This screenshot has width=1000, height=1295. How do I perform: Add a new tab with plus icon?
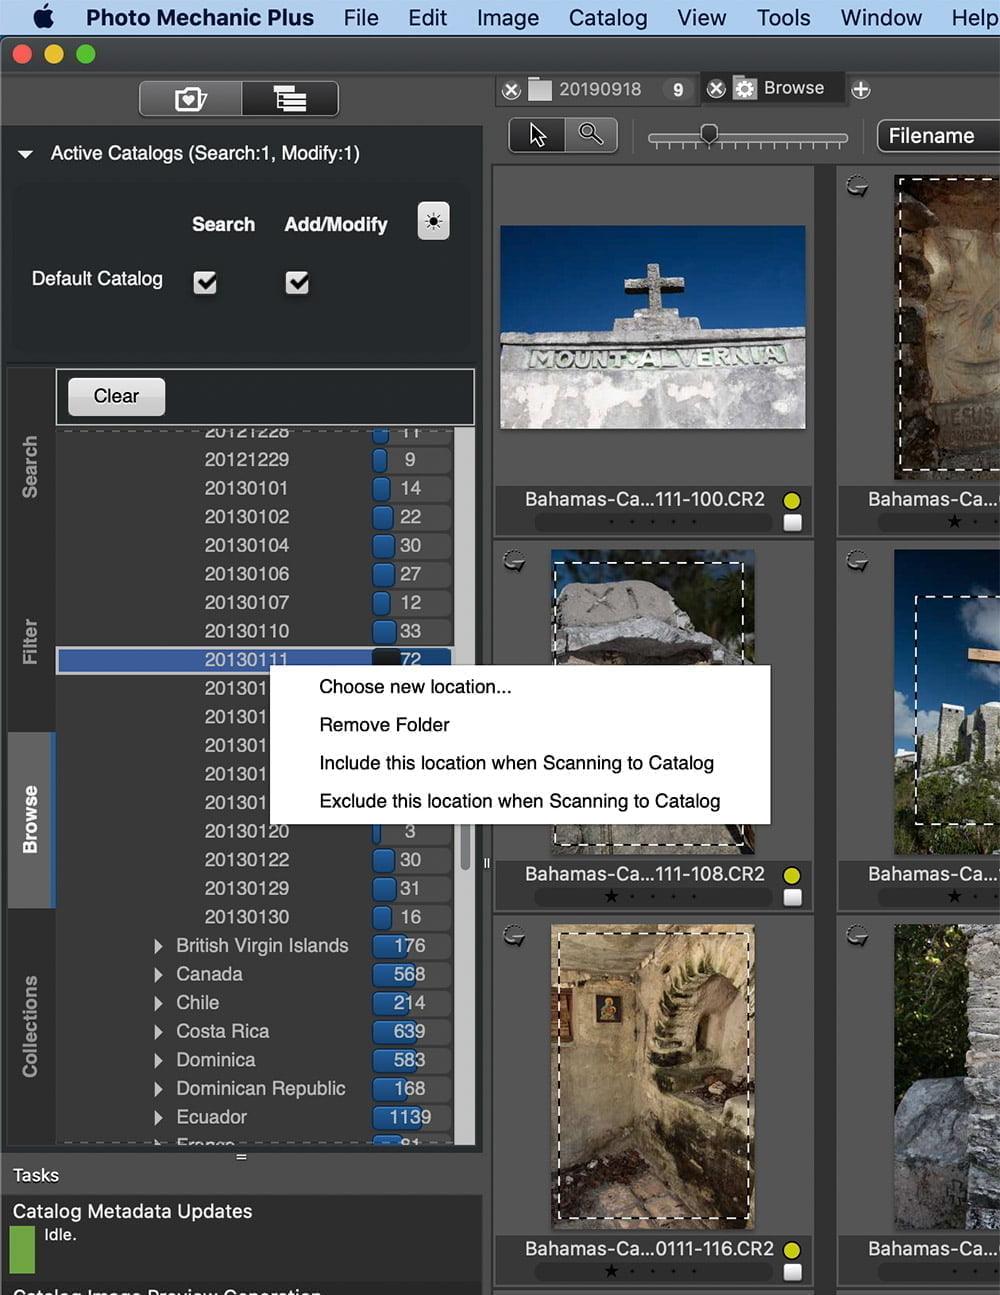(860, 90)
